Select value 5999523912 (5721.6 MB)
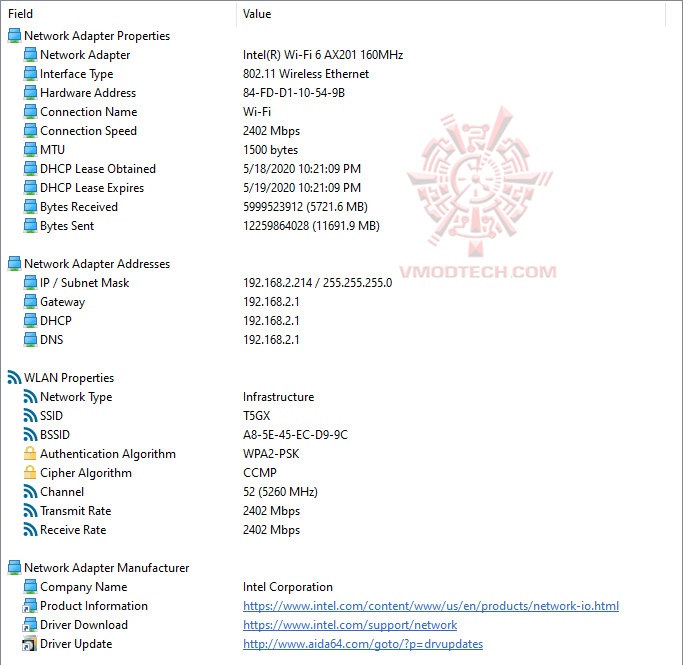 (305, 207)
